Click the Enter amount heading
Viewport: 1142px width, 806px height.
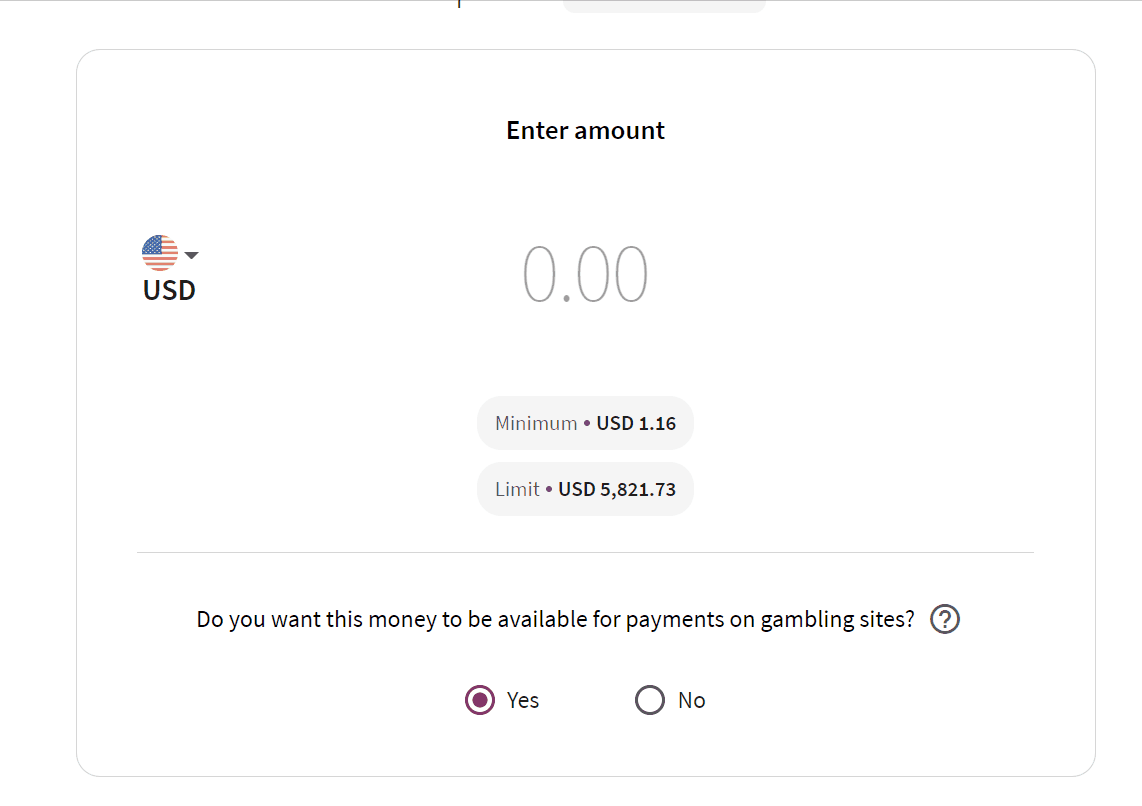585,130
